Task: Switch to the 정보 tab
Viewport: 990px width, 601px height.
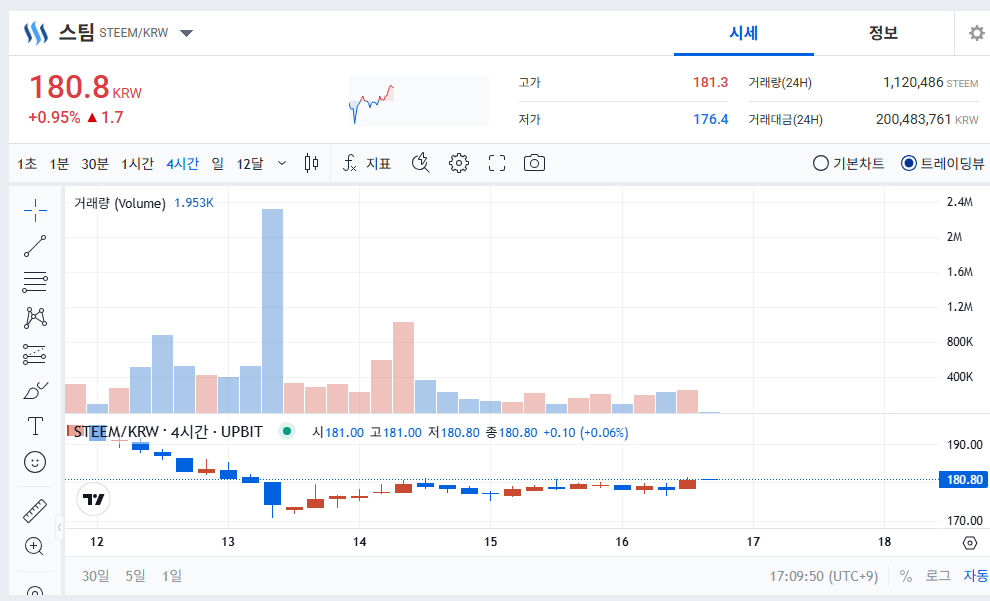Action: (x=883, y=33)
